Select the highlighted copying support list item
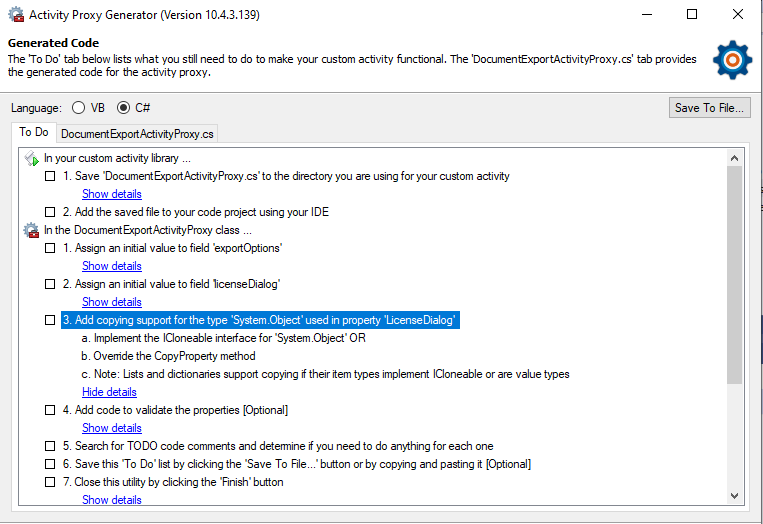 tap(260, 320)
